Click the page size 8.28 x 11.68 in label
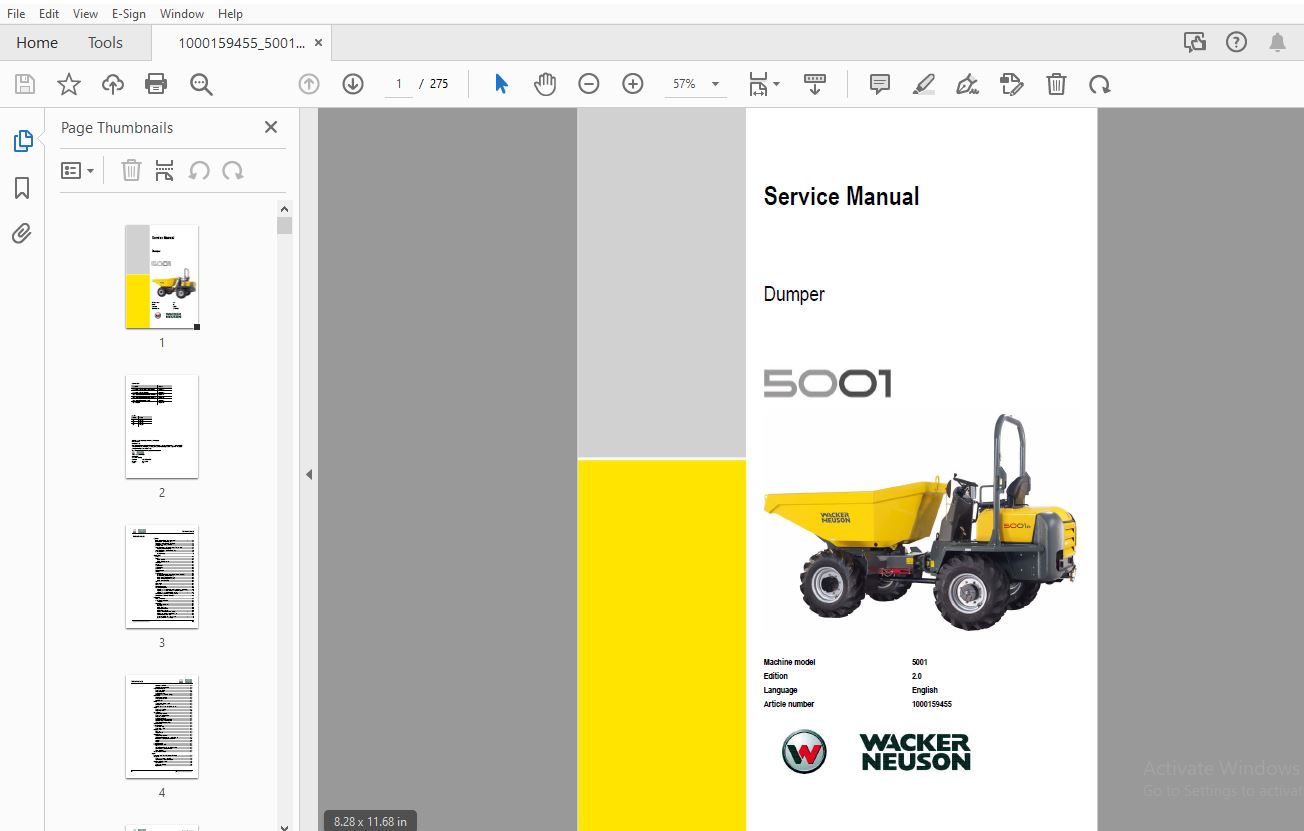Viewport: 1304px width, 831px height. pyautogui.click(x=370, y=821)
